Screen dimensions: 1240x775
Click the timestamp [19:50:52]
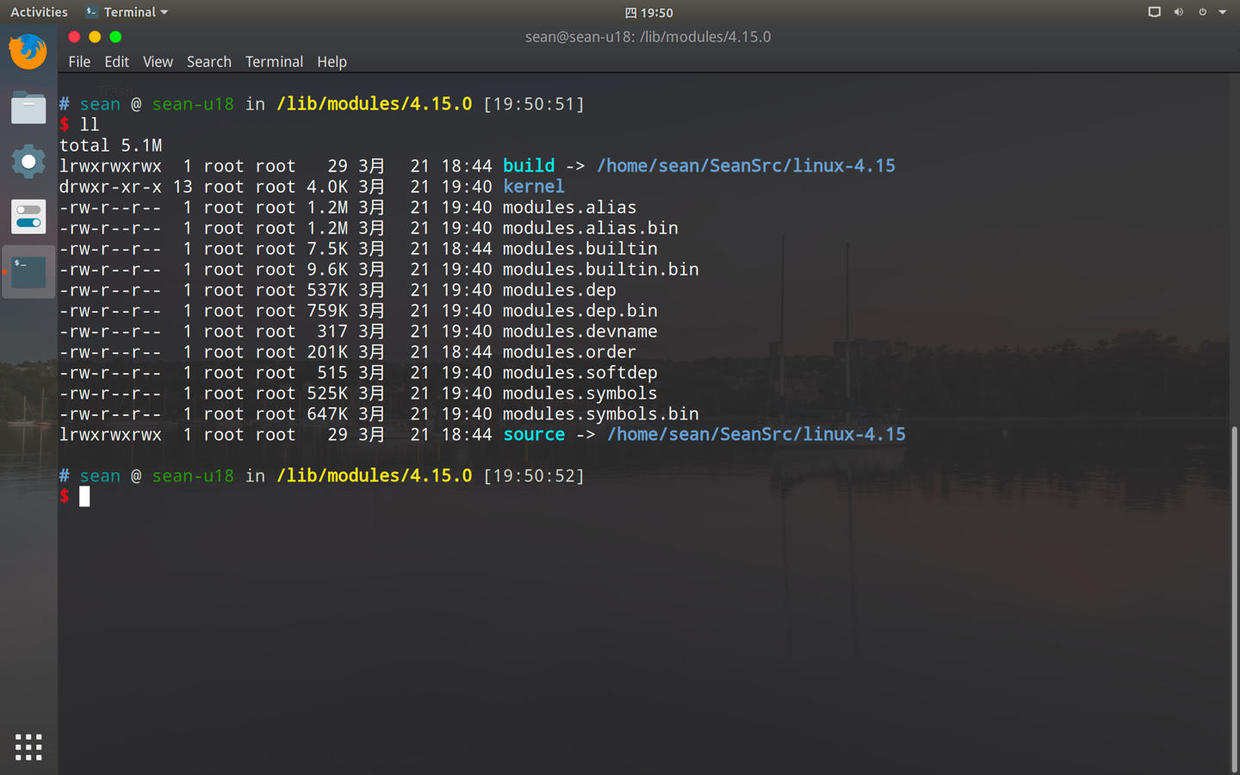coord(533,476)
